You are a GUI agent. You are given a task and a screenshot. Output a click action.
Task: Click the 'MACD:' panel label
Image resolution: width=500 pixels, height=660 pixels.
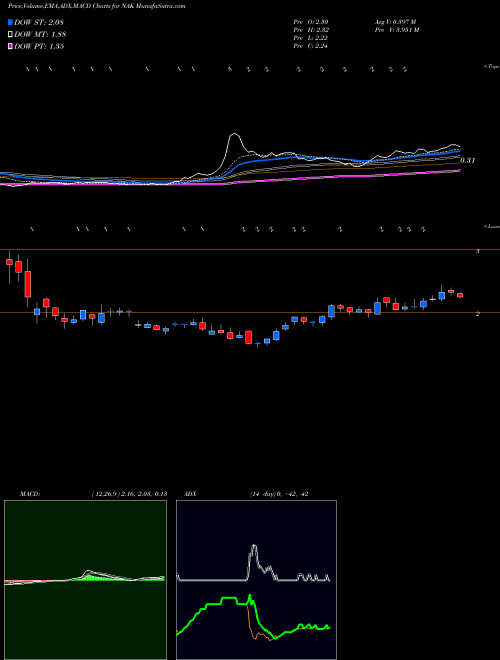[x=29, y=494]
